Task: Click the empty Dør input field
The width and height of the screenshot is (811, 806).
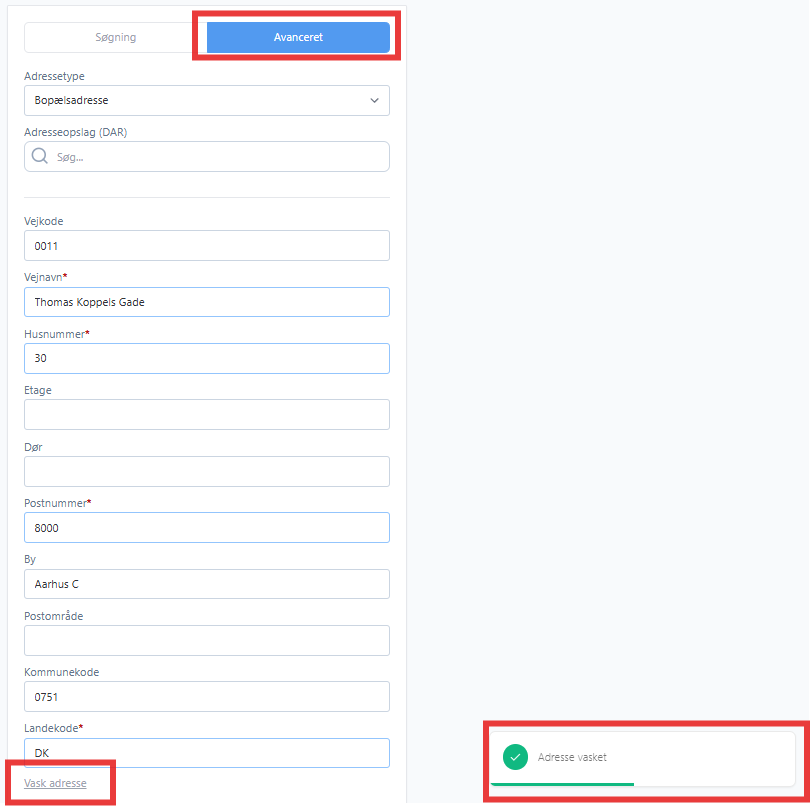Action: point(207,471)
